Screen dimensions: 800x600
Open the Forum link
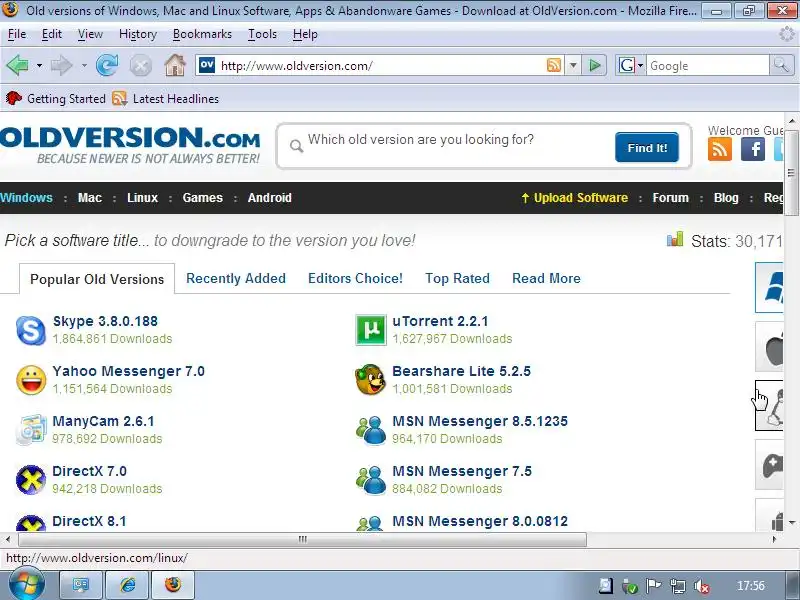(670, 198)
